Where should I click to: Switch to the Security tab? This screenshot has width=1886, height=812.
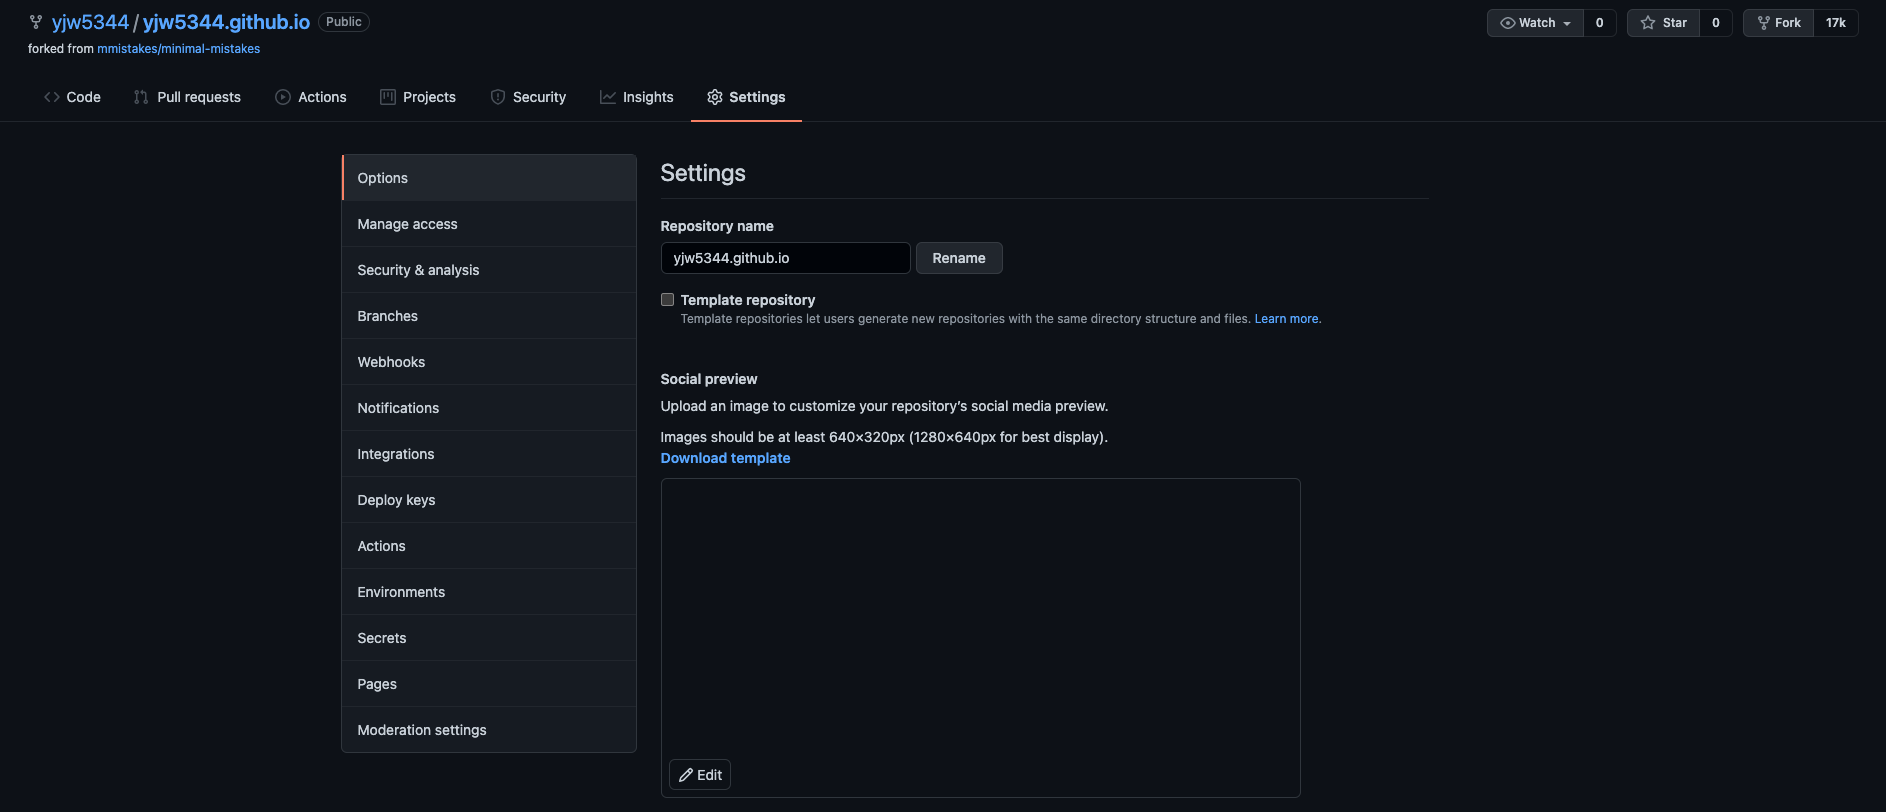pyautogui.click(x=528, y=97)
